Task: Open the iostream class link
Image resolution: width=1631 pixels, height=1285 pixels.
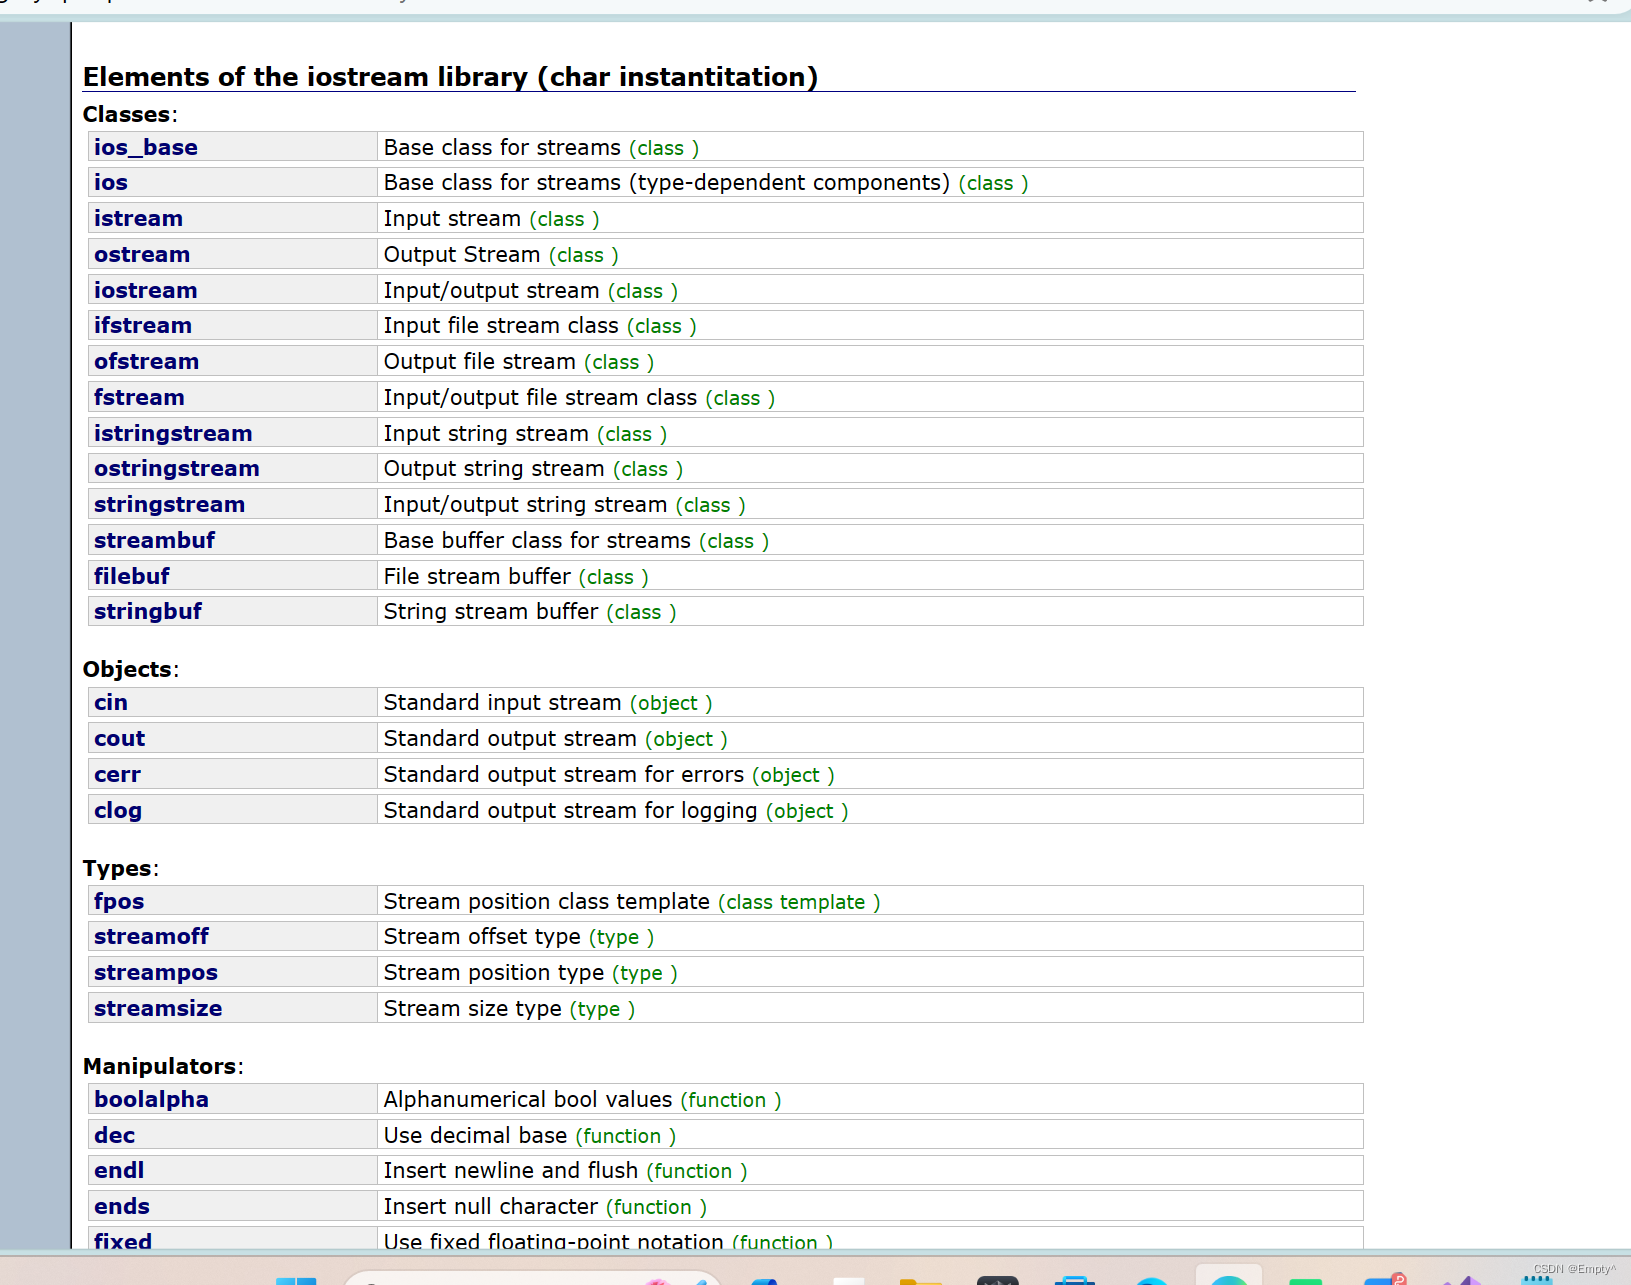Action: [x=146, y=290]
